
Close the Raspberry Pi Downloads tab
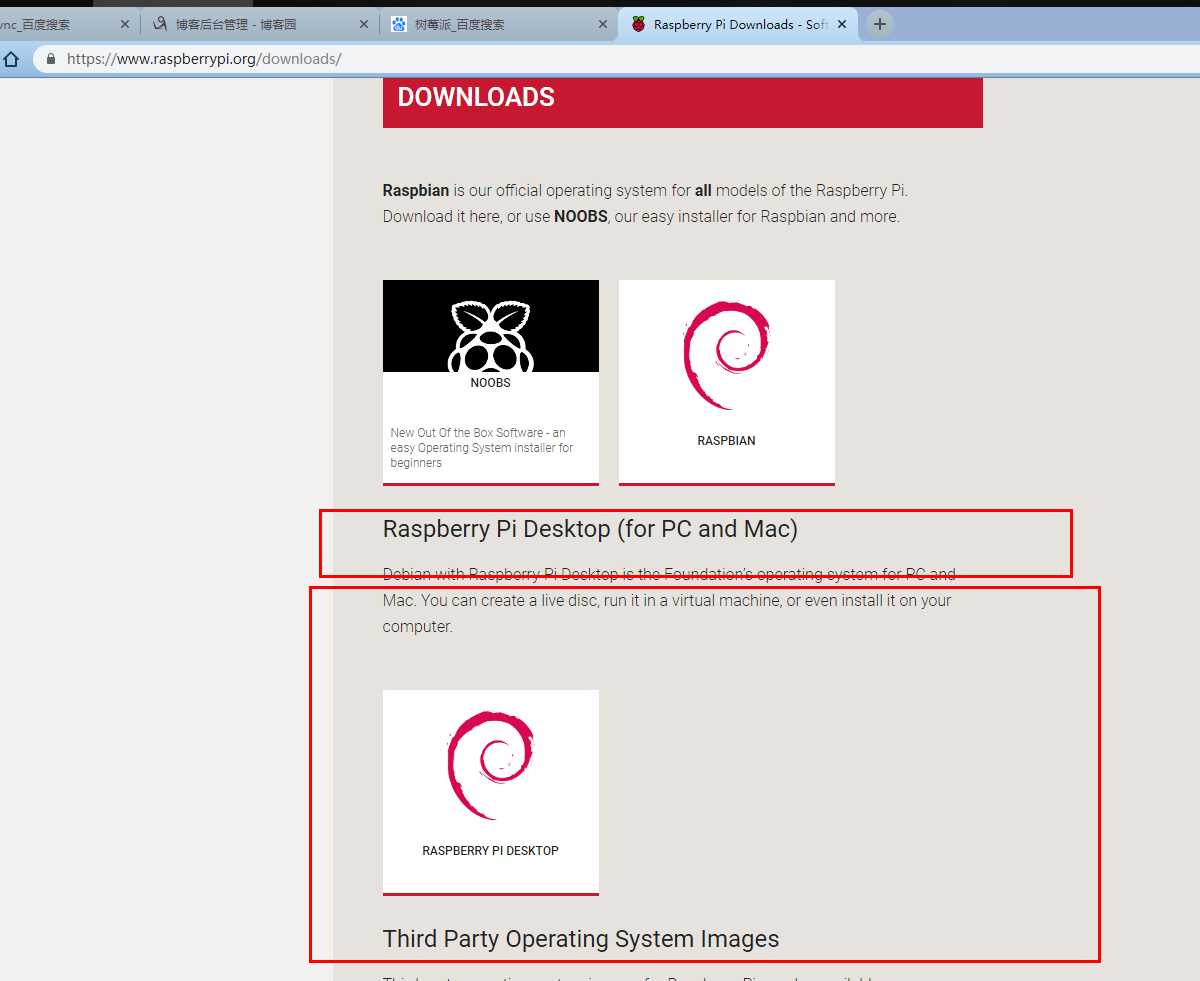tap(842, 24)
